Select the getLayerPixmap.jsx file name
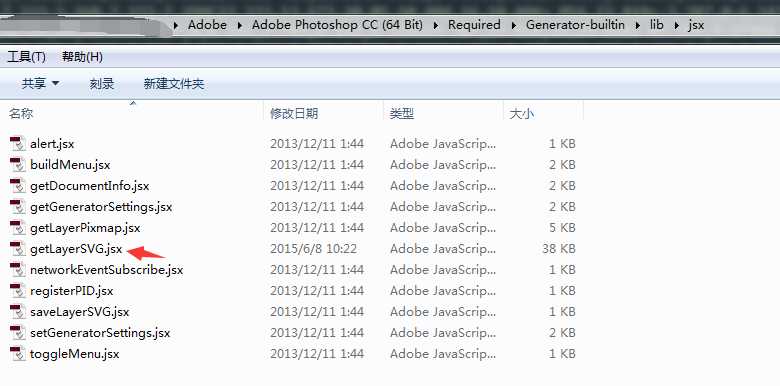This screenshot has height=386, width=780. [x=85, y=228]
